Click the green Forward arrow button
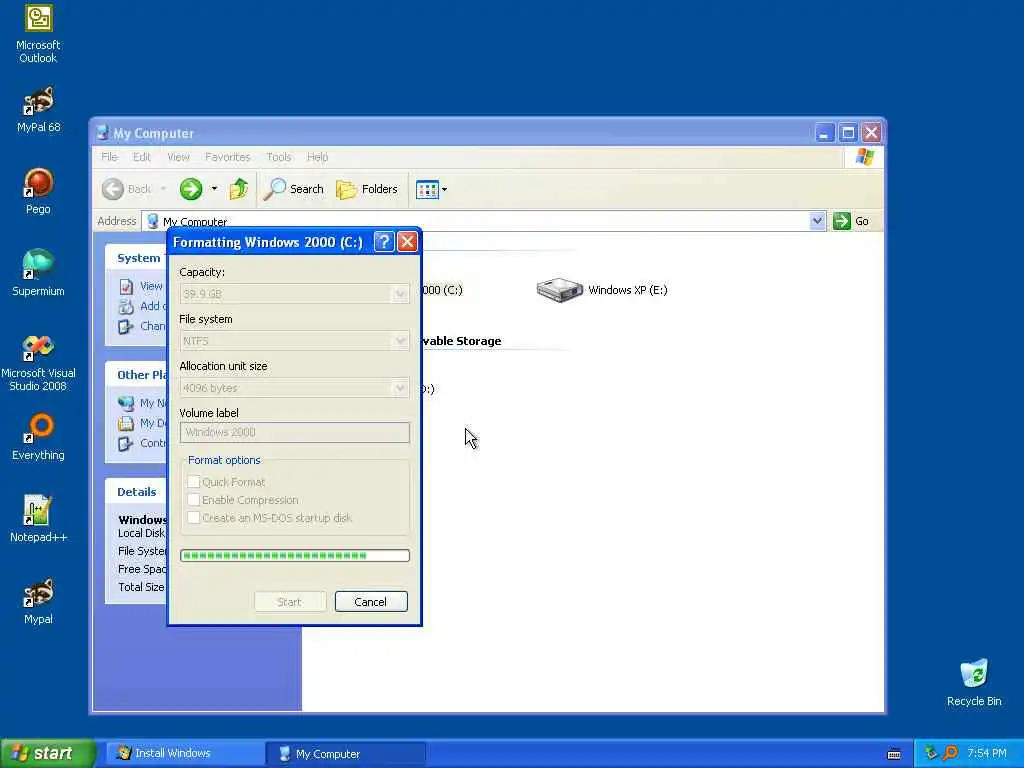1024x768 pixels. (191, 189)
